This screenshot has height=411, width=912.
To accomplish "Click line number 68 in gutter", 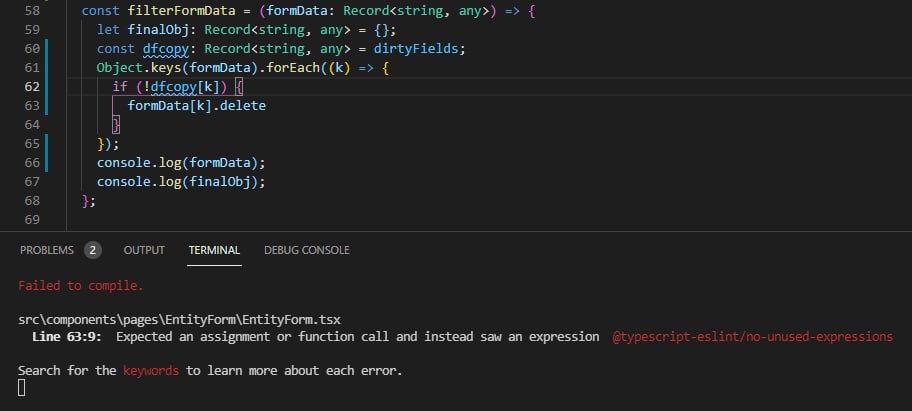I will tap(33, 201).
